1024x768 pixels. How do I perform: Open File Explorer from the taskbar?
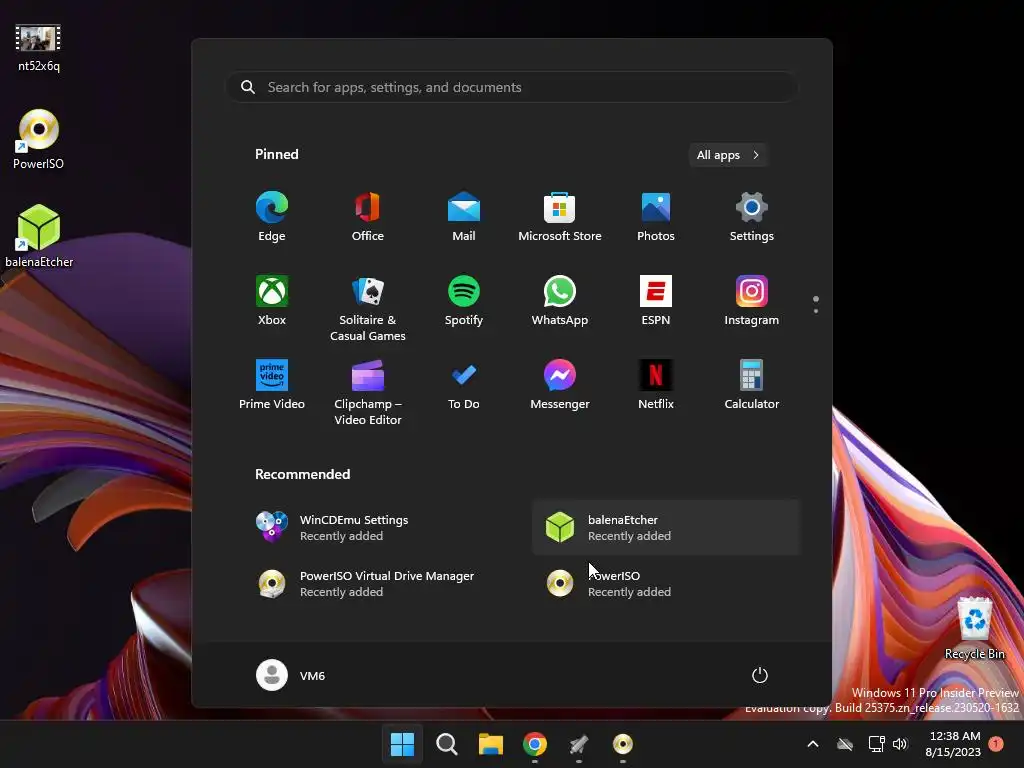tap(490, 744)
